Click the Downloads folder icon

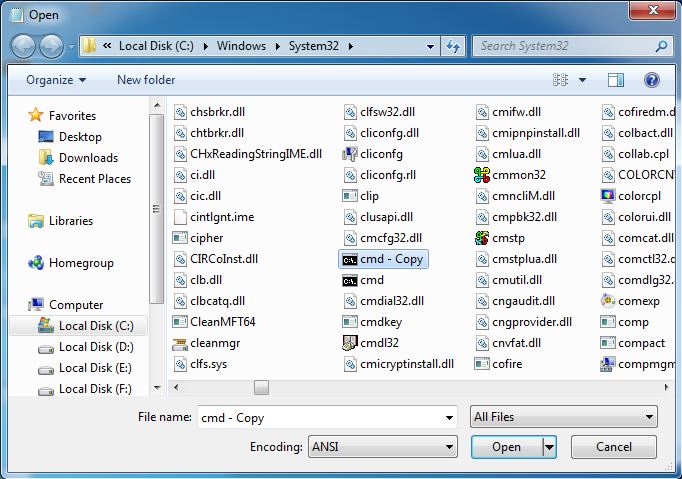tap(46, 157)
